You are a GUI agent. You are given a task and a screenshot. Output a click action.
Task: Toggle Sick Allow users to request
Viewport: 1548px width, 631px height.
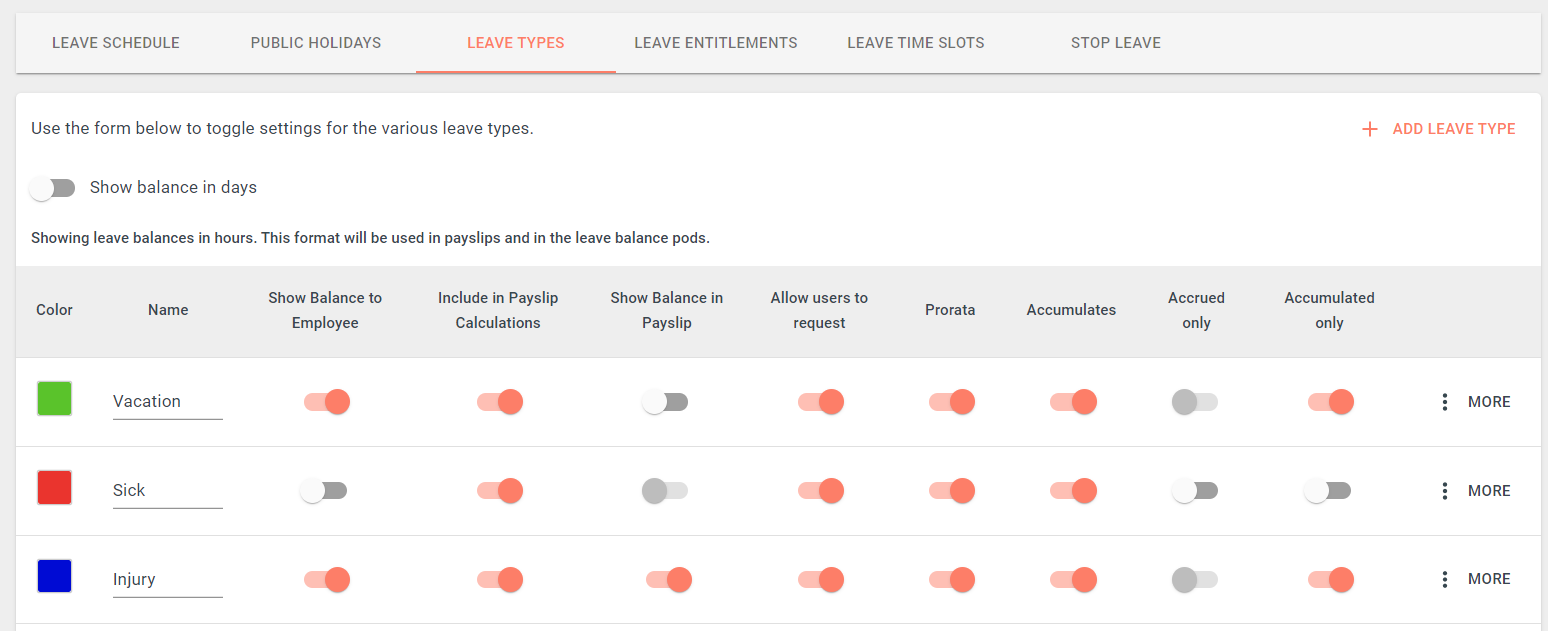(820, 491)
